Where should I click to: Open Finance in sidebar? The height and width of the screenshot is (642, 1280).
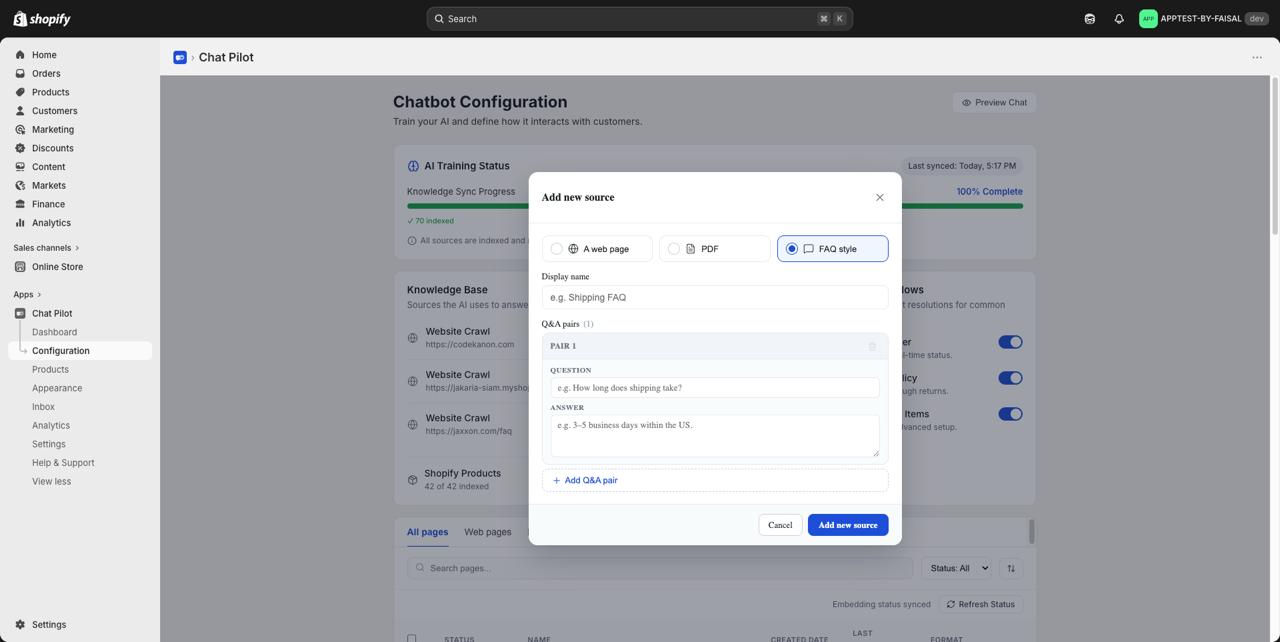coord(48,204)
